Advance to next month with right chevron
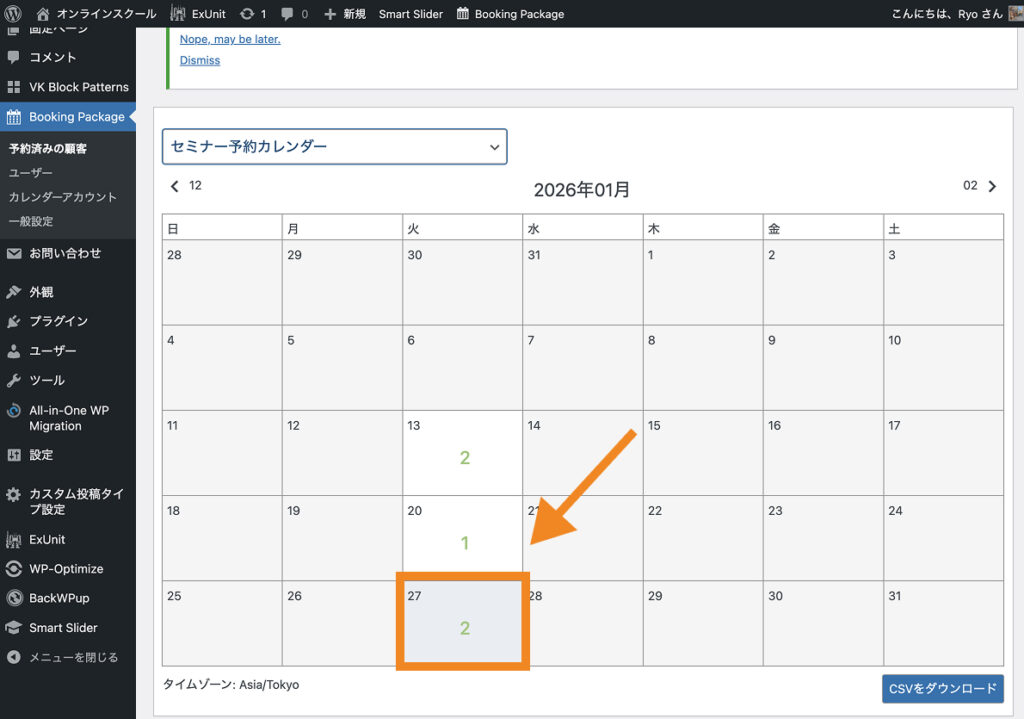Viewport: 1024px width, 719px height. coord(992,186)
